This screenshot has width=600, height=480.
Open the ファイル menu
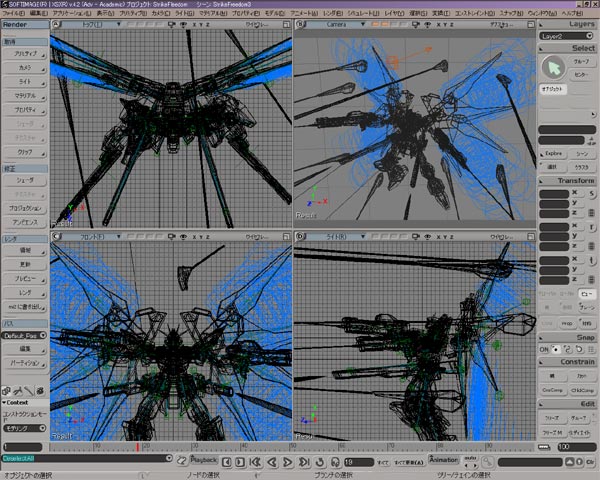point(13,13)
